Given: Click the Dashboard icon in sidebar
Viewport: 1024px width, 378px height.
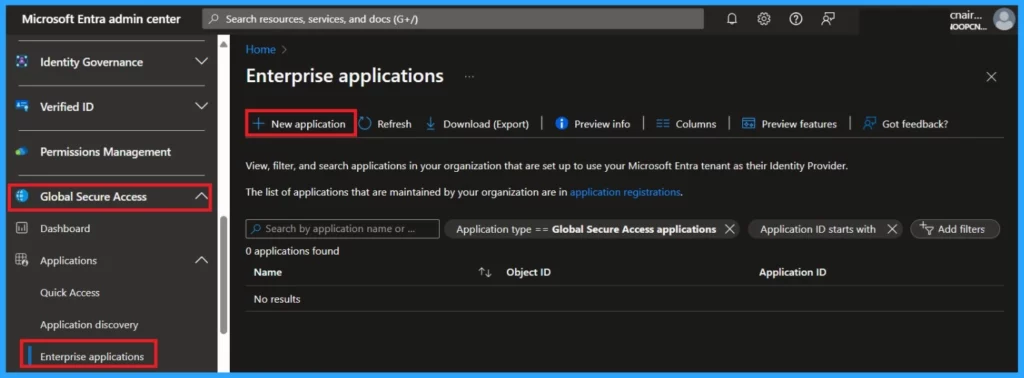Looking at the screenshot, I should pos(22,228).
